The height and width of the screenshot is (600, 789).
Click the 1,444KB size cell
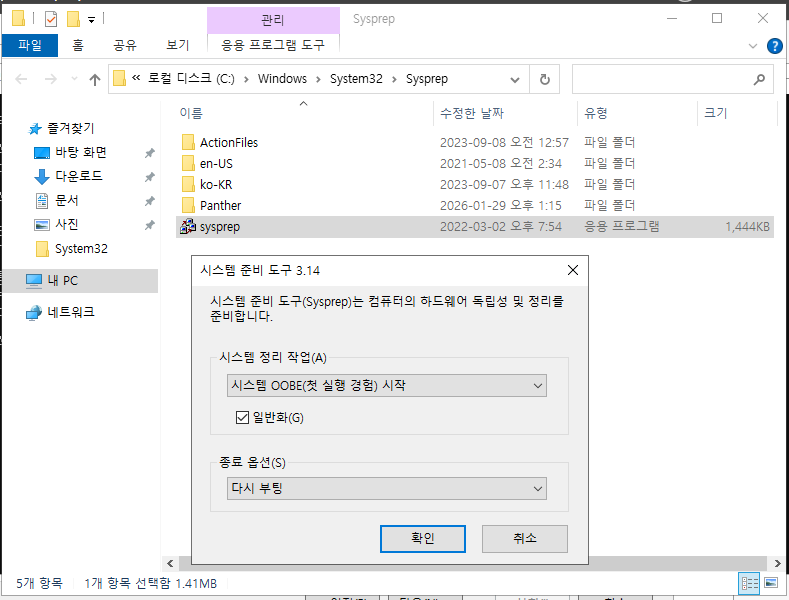(x=747, y=227)
